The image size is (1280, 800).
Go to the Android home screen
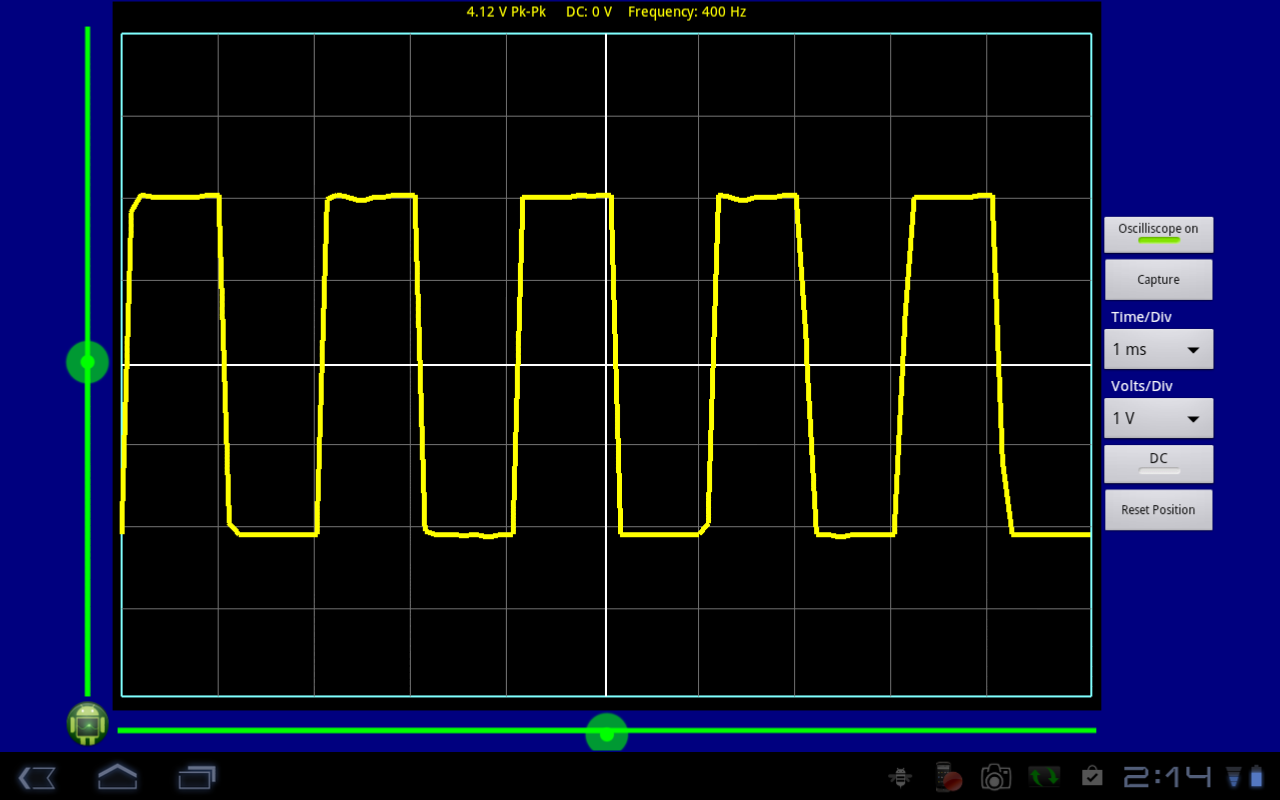[117, 776]
